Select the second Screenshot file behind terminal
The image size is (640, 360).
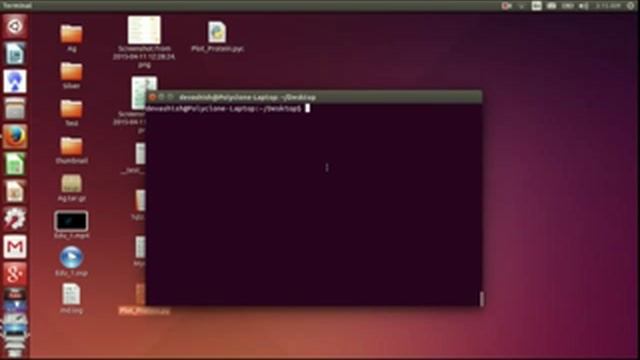[x=140, y=93]
